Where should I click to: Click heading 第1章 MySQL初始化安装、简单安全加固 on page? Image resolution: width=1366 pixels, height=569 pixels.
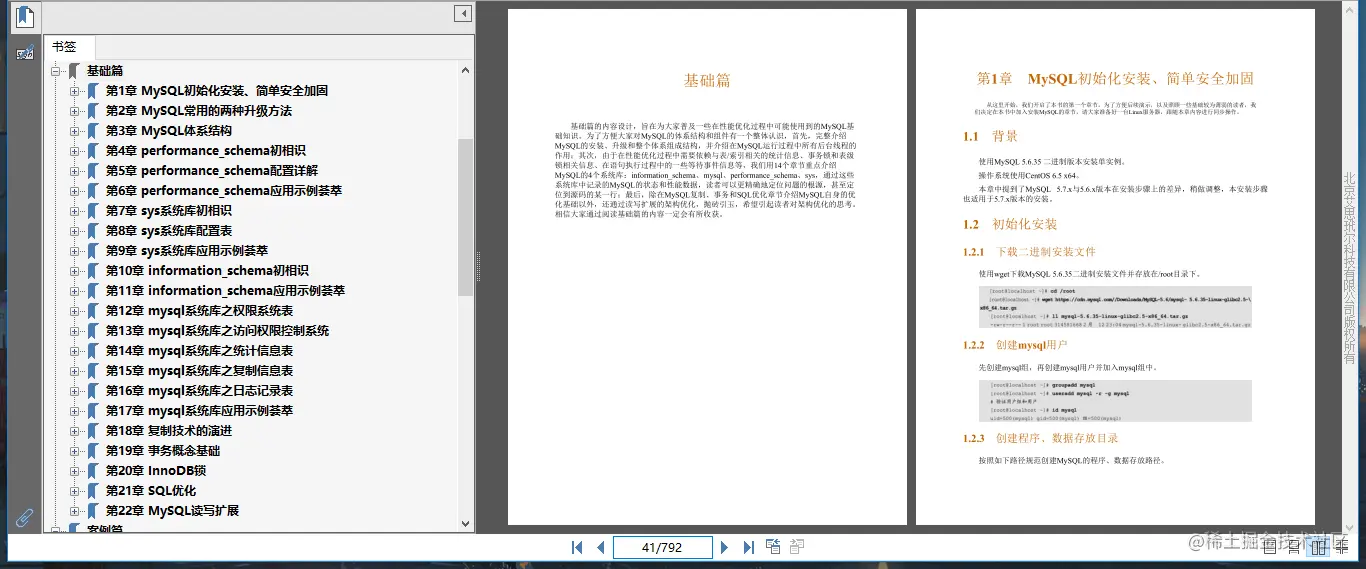(x=1115, y=78)
